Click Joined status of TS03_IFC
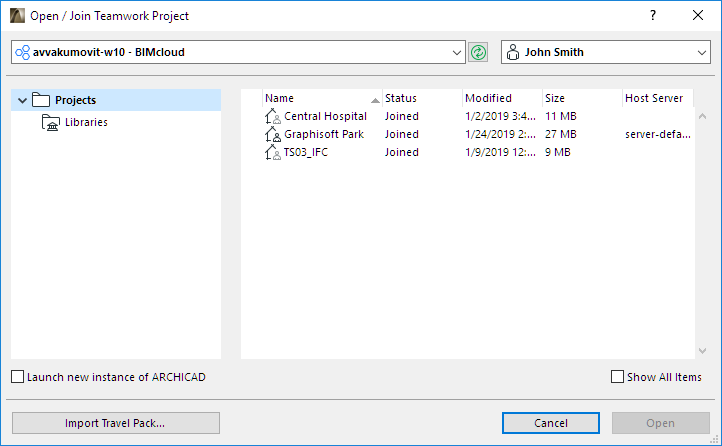The width and height of the screenshot is (722, 446). tap(402, 152)
